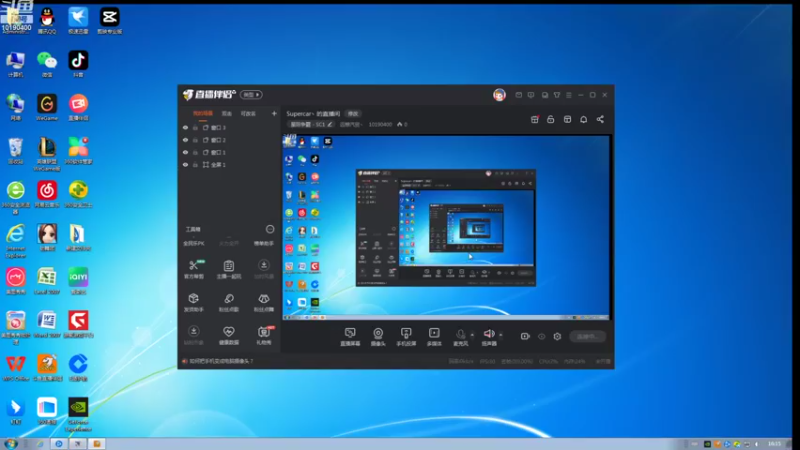This screenshot has height=450, width=800.
Task: Expand the microphone options arrow
Action: tap(472, 335)
